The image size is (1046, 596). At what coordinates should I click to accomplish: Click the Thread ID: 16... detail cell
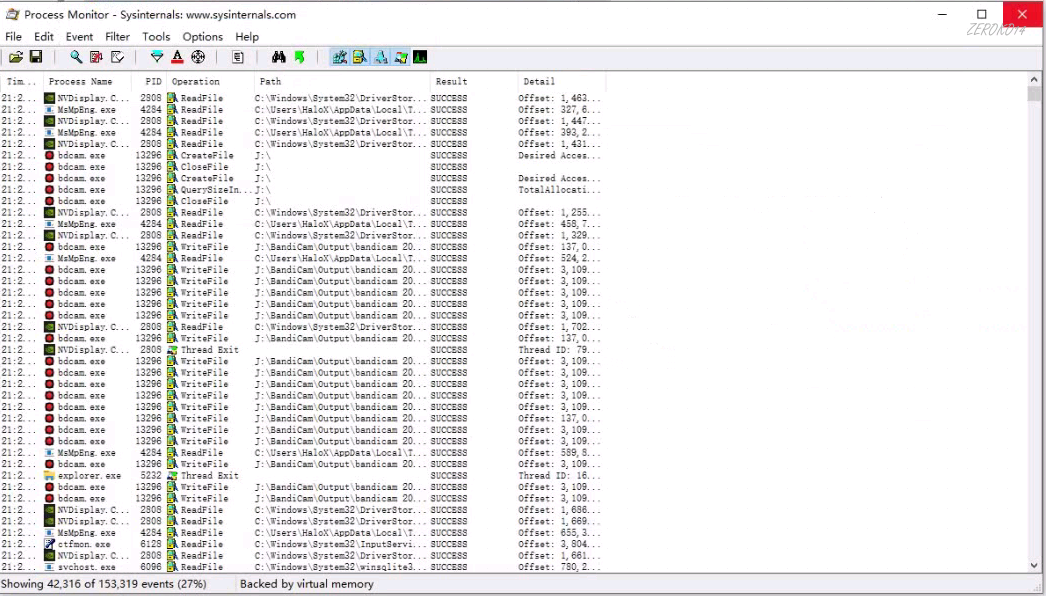(x=559, y=476)
